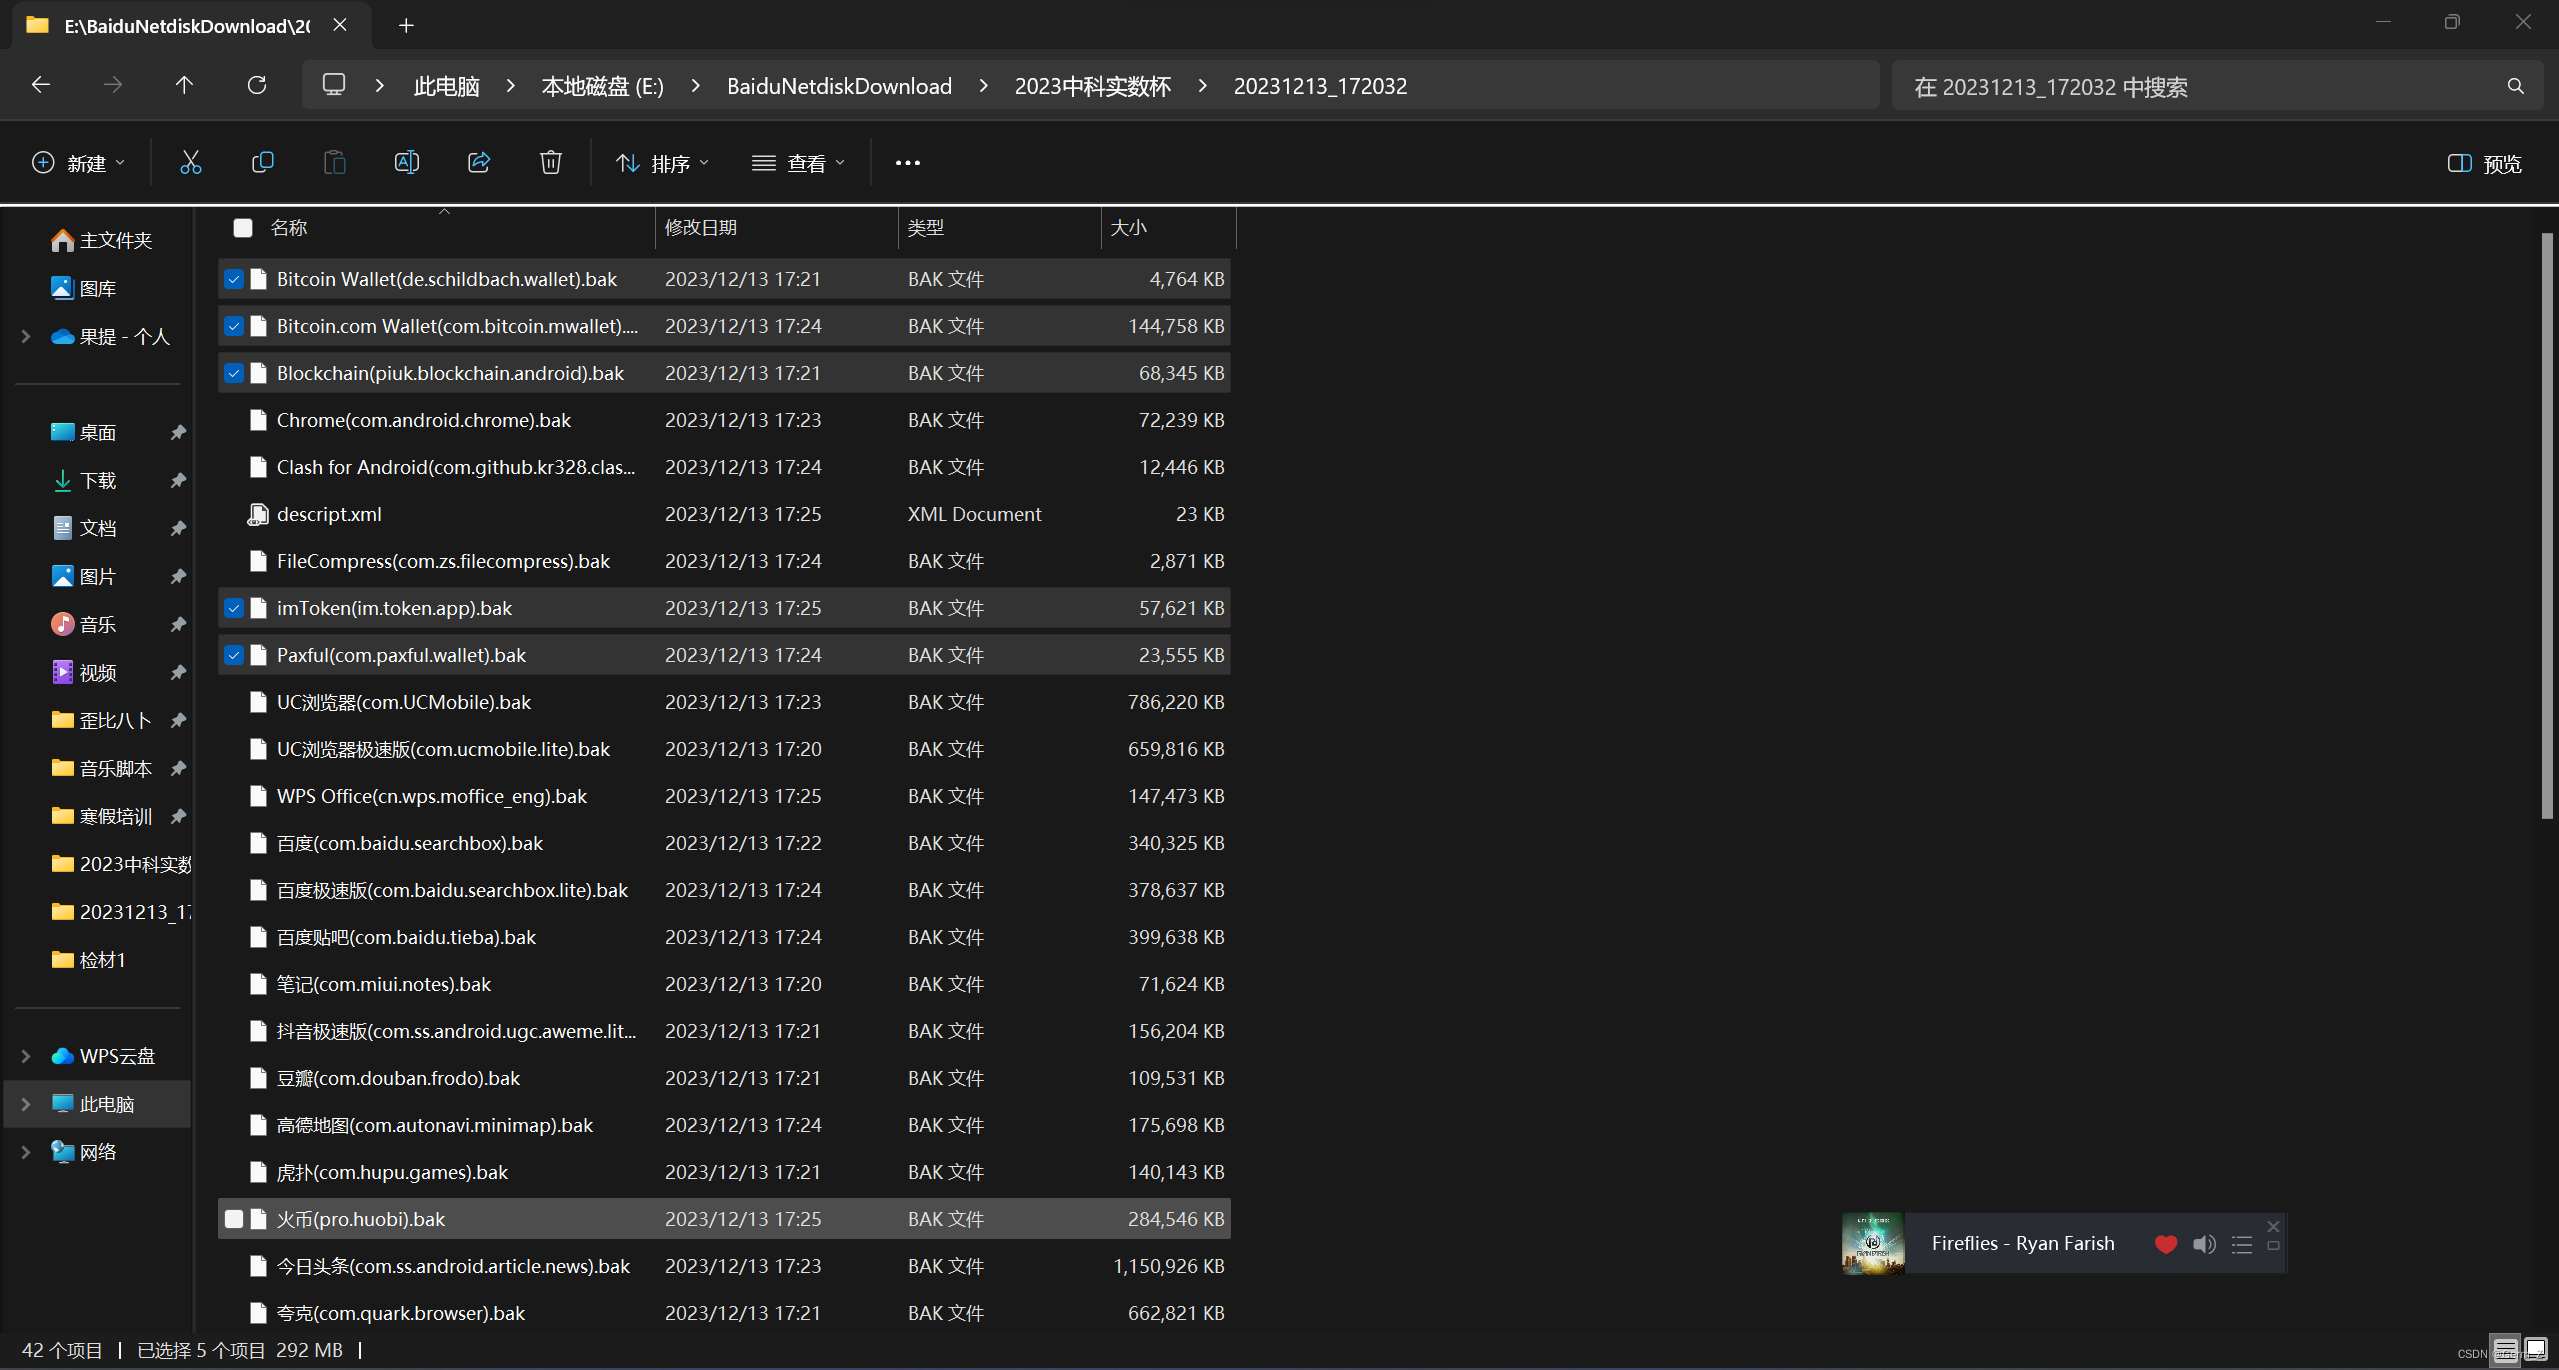2559x1370 pixels.
Task: Toggle the 预览 preview pane button
Action: pyautogui.click(x=2484, y=164)
